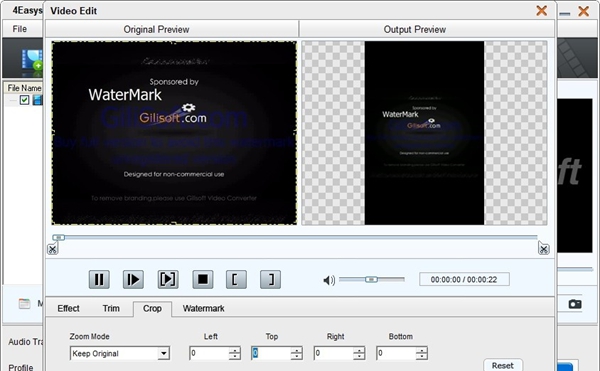The image size is (600, 371).
Task: Increase the Right crop value
Action: (x=359, y=350)
